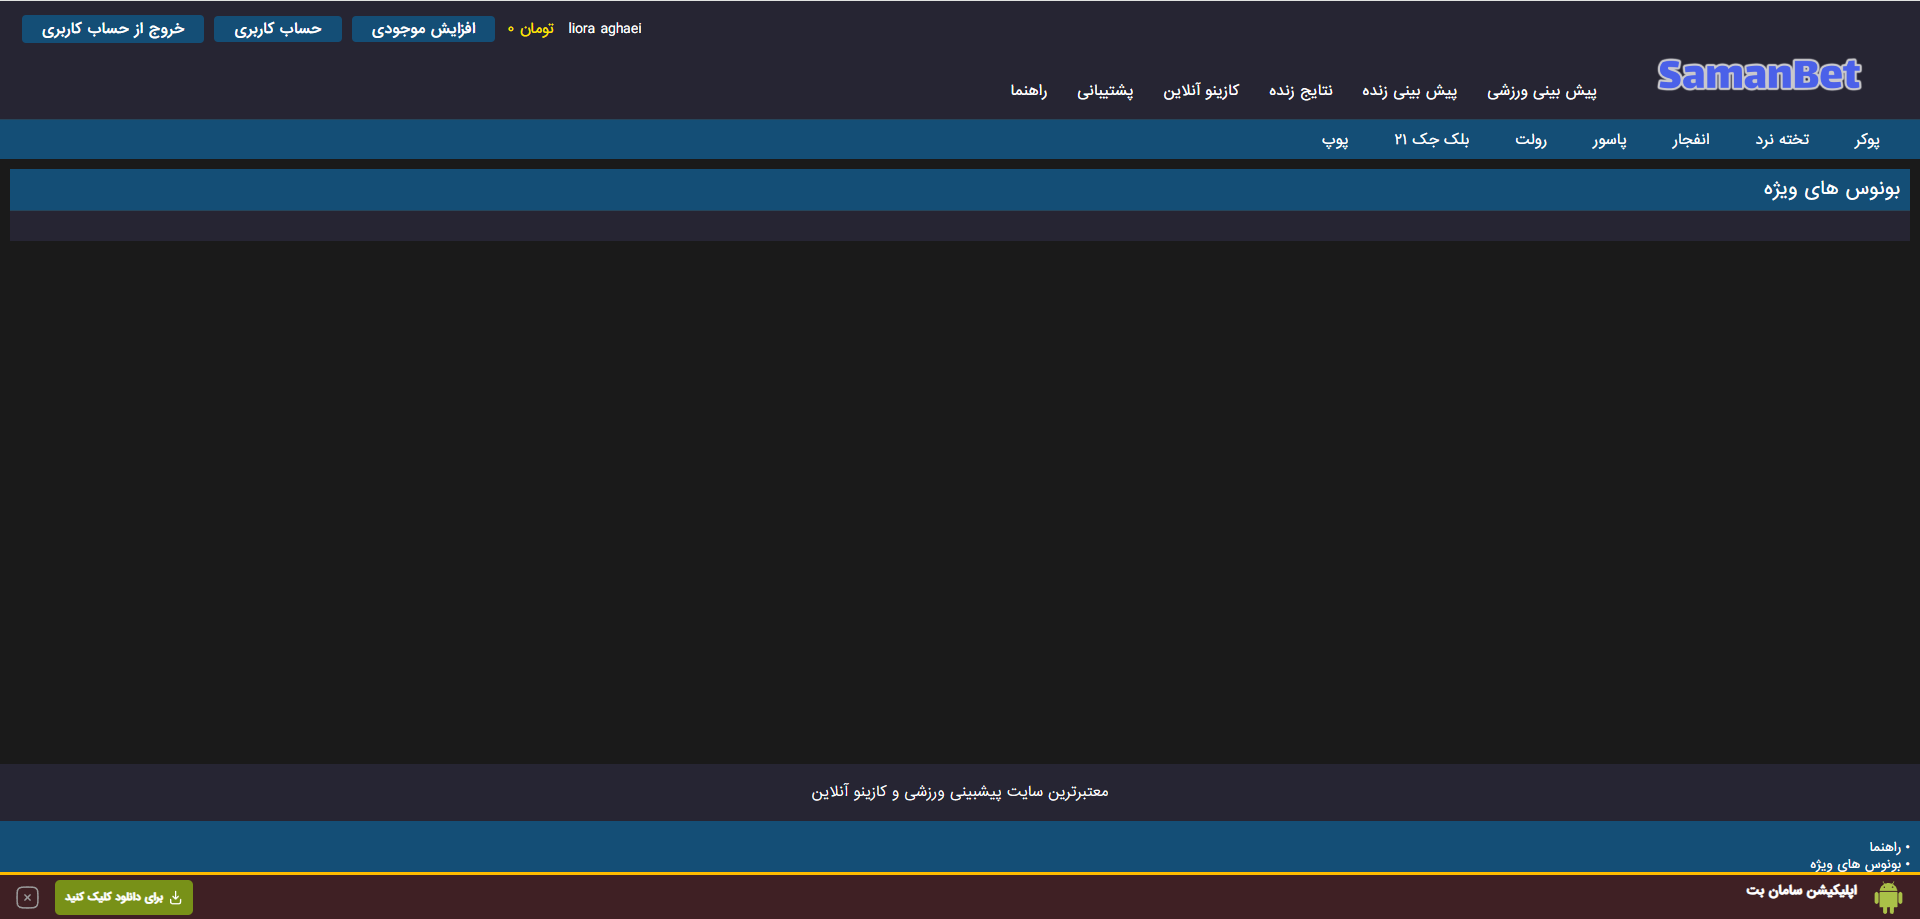1920x919 pixels.
Task: Open پیش بینی زنده menu item
Action: point(1409,91)
